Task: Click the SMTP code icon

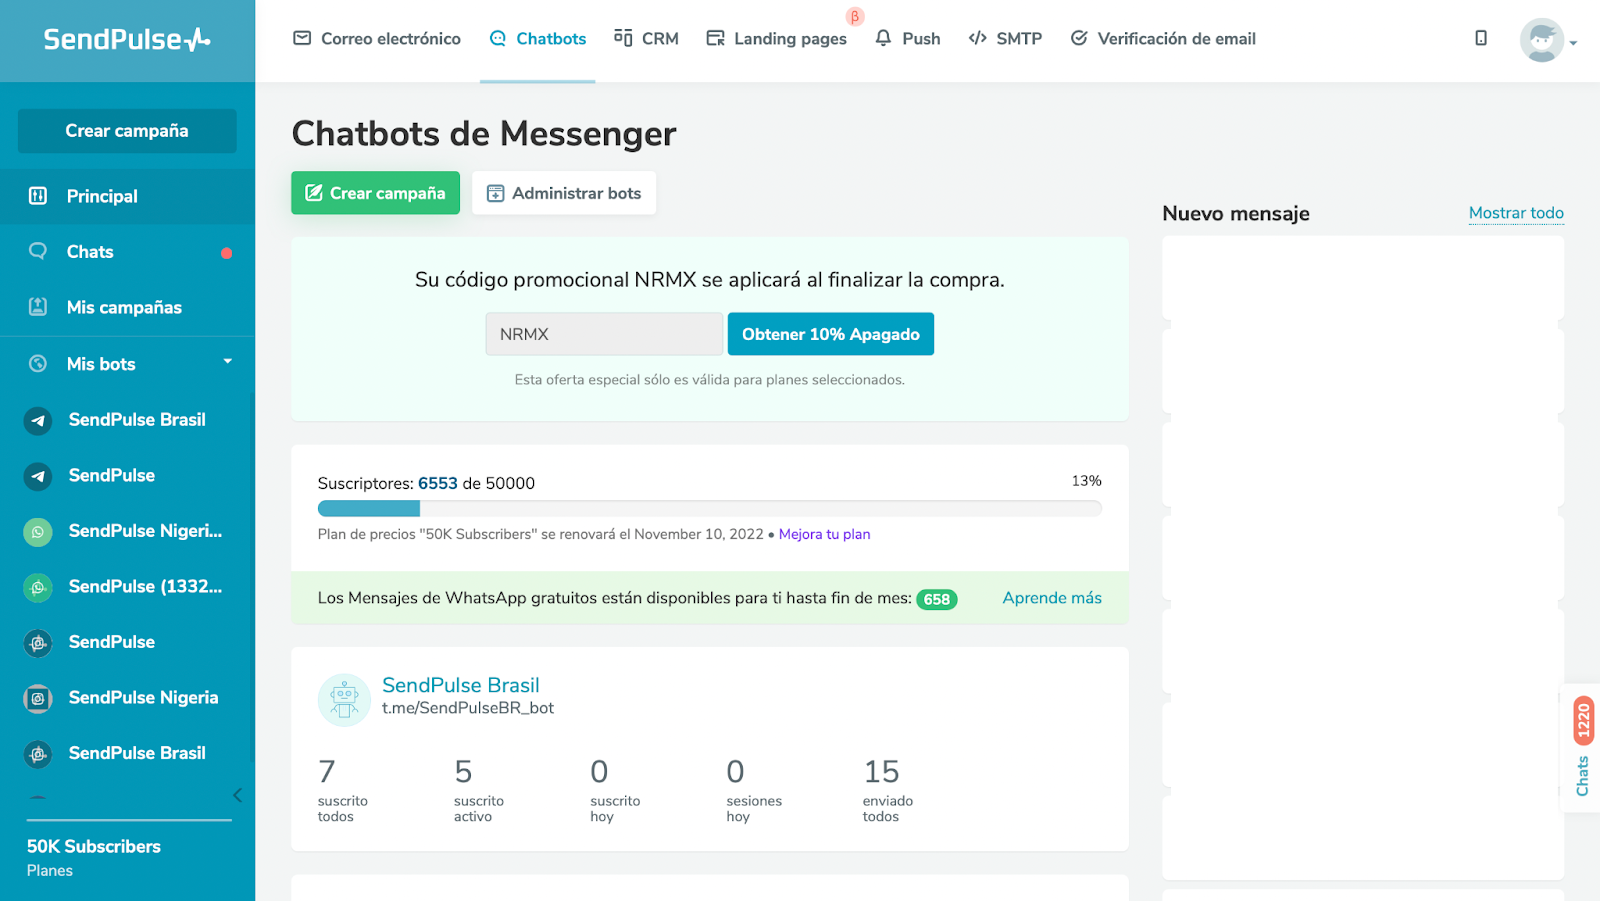Action: (976, 38)
